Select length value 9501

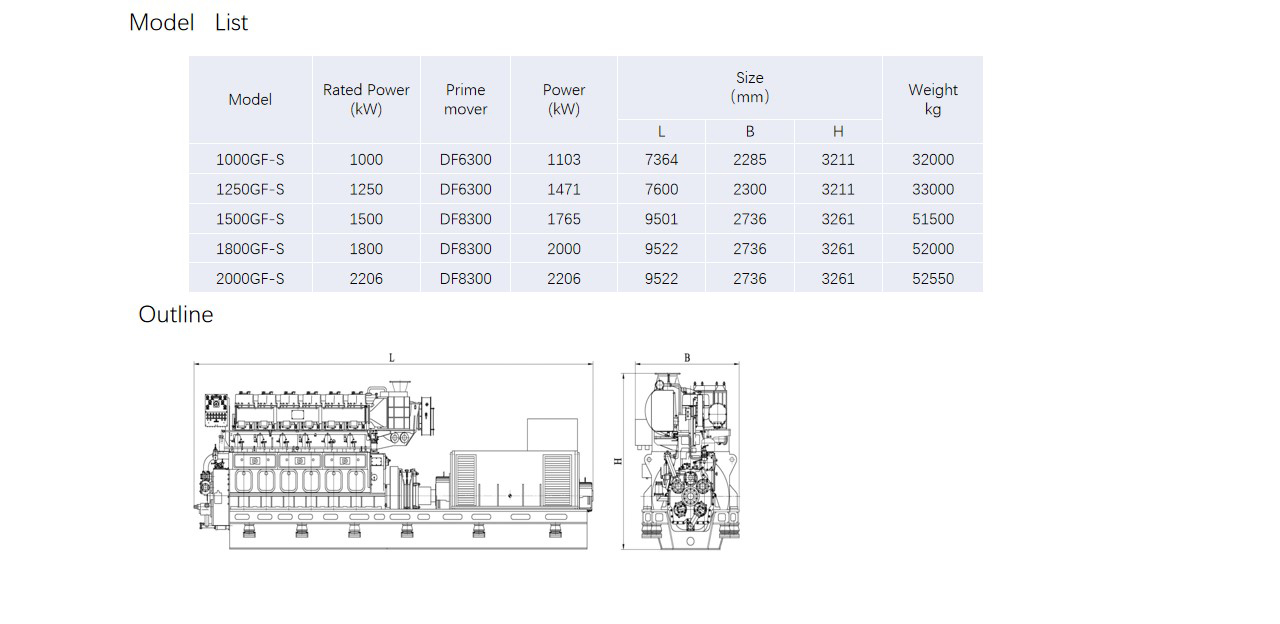661,219
